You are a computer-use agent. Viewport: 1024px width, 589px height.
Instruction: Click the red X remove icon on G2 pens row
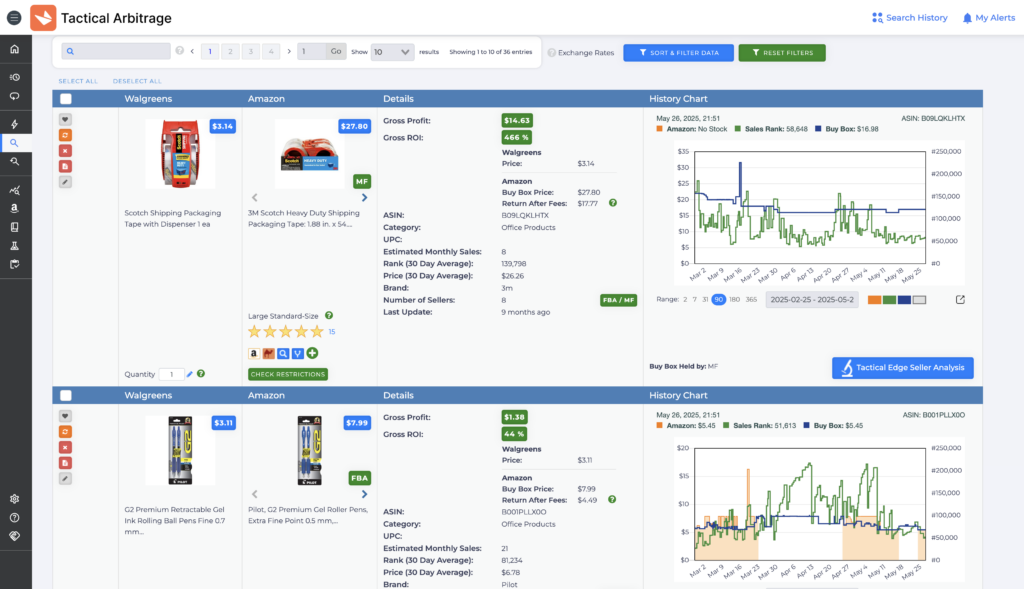(x=65, y=447)
